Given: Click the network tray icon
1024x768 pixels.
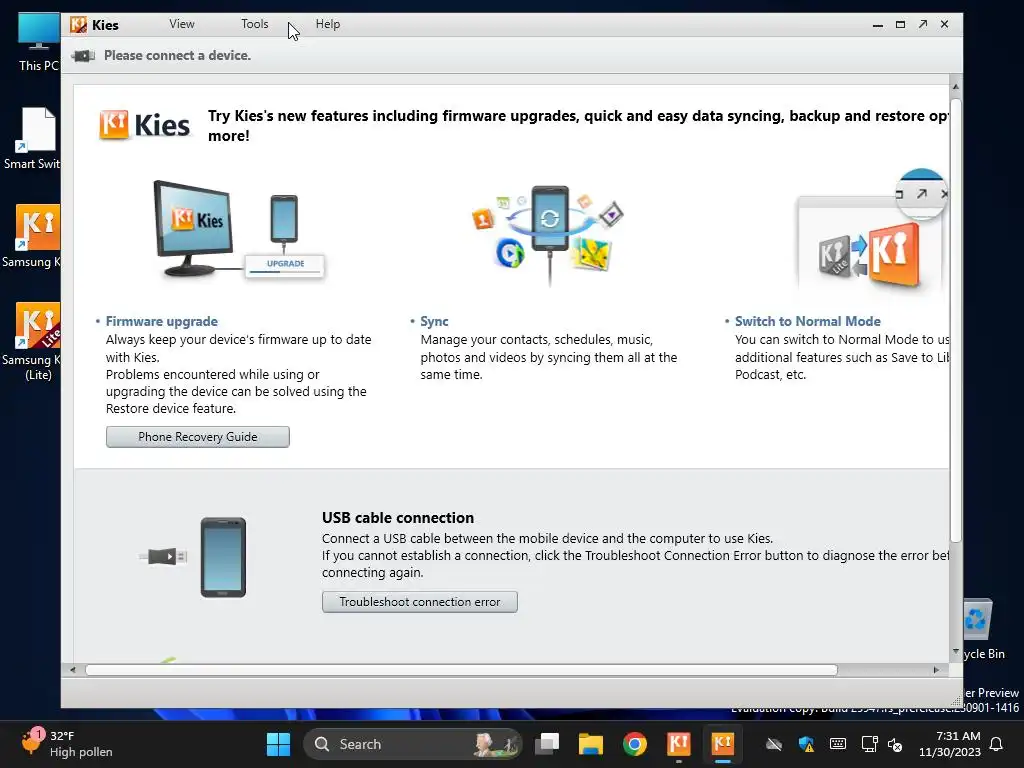Looking at the screenshot, I should pos(869,744).
